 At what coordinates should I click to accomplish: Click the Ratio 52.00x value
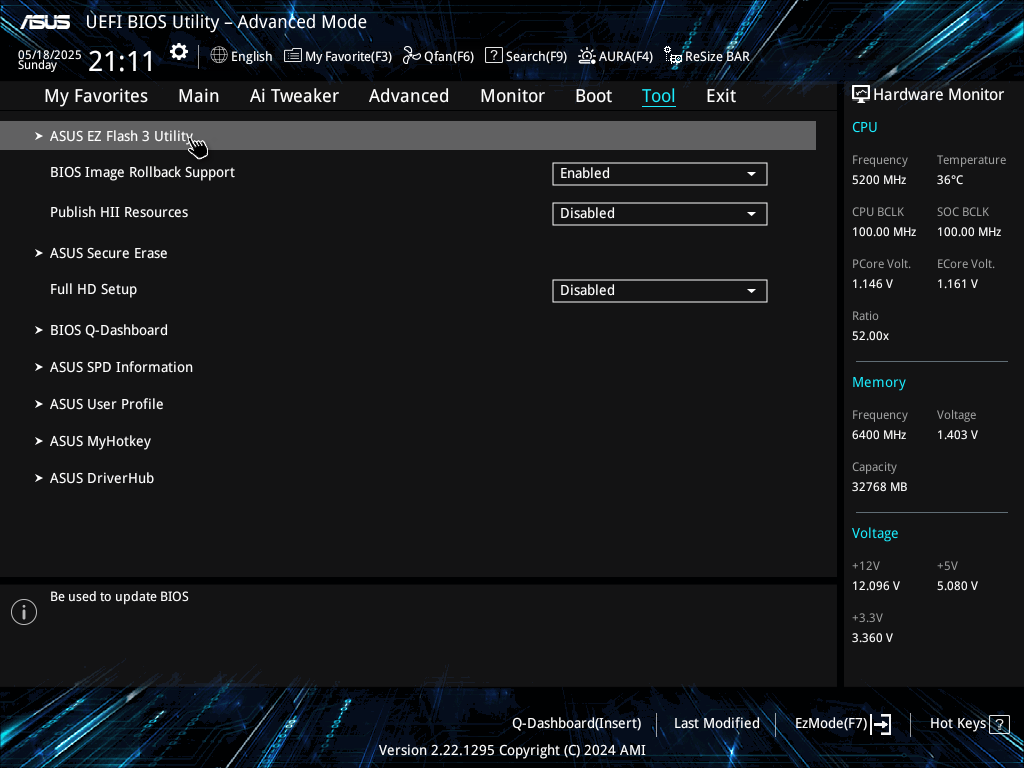coord(871,336)
